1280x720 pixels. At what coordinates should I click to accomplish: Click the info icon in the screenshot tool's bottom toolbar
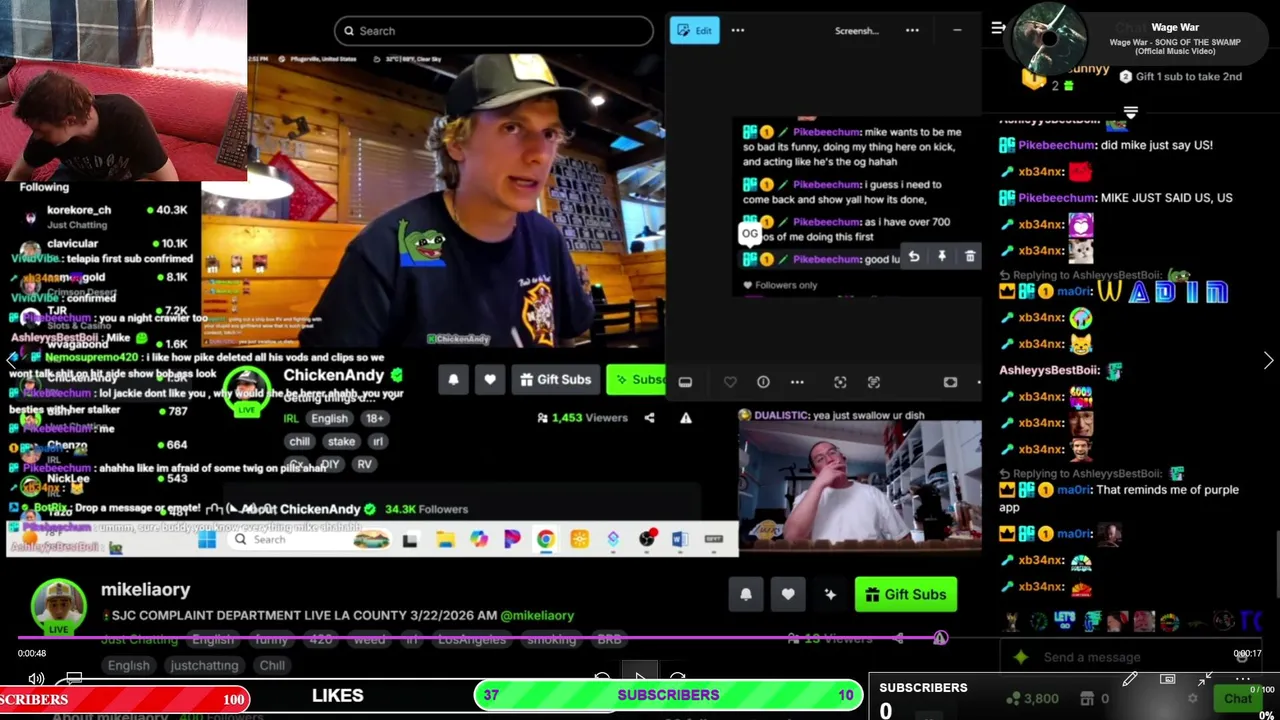tap(763, 382)
